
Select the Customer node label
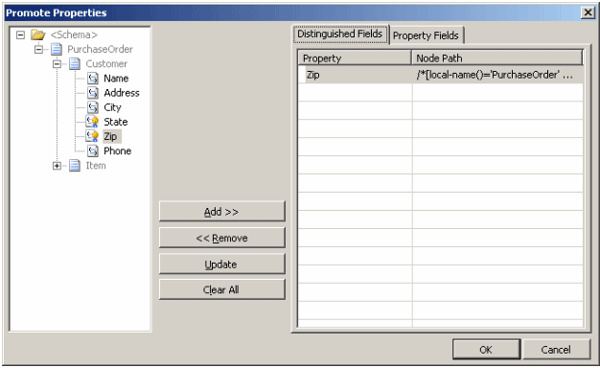point(106,64)
